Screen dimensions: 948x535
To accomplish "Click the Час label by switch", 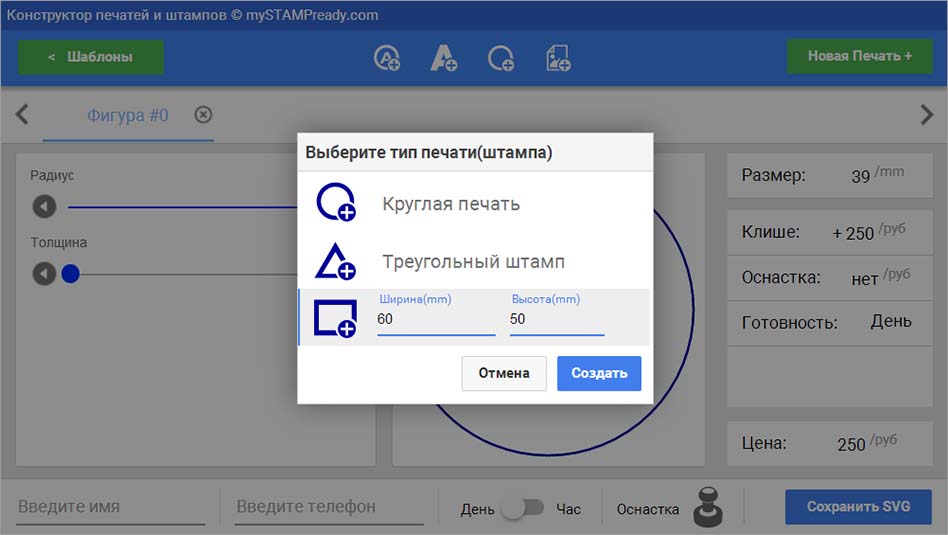I will pyautogui.click(x=568, y=509).
